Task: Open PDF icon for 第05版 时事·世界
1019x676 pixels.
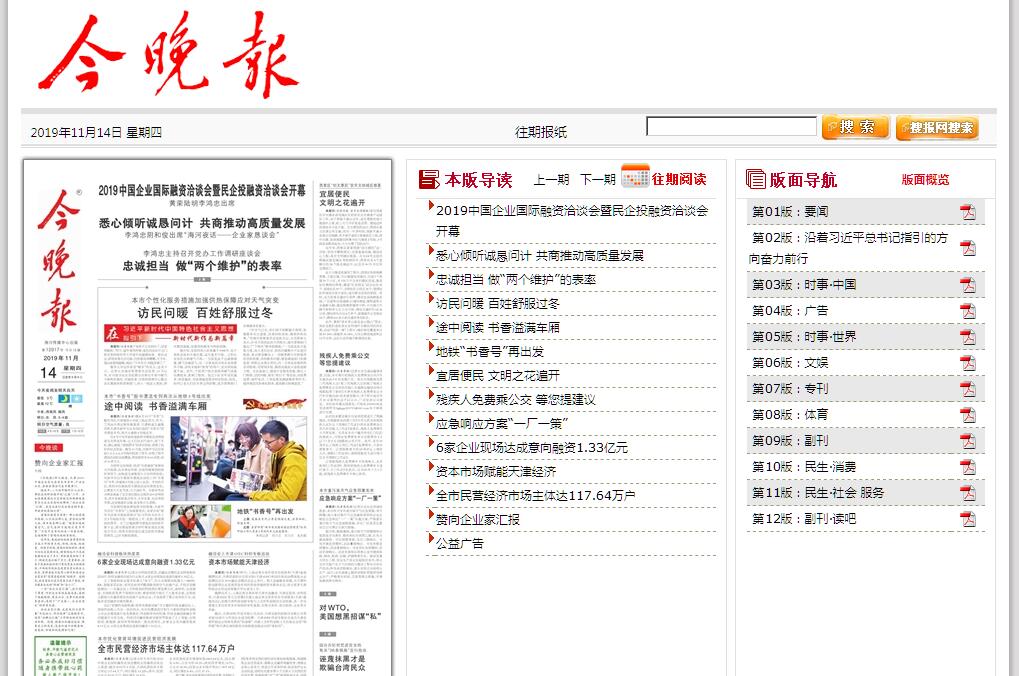Action: tap(967, 337)
